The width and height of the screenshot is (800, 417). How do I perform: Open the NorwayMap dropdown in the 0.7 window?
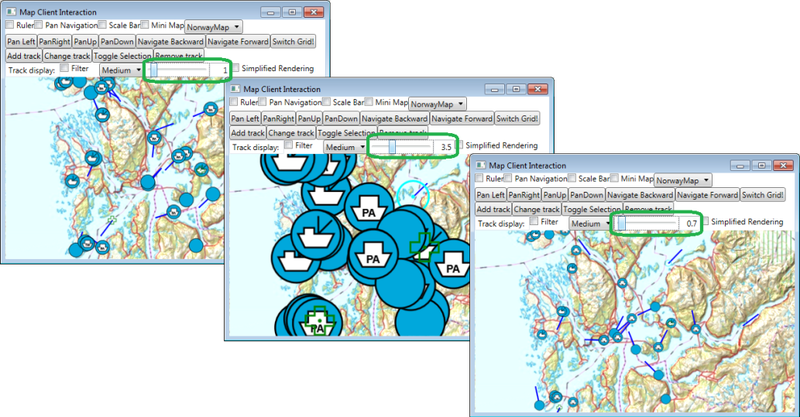pos(683,180)
